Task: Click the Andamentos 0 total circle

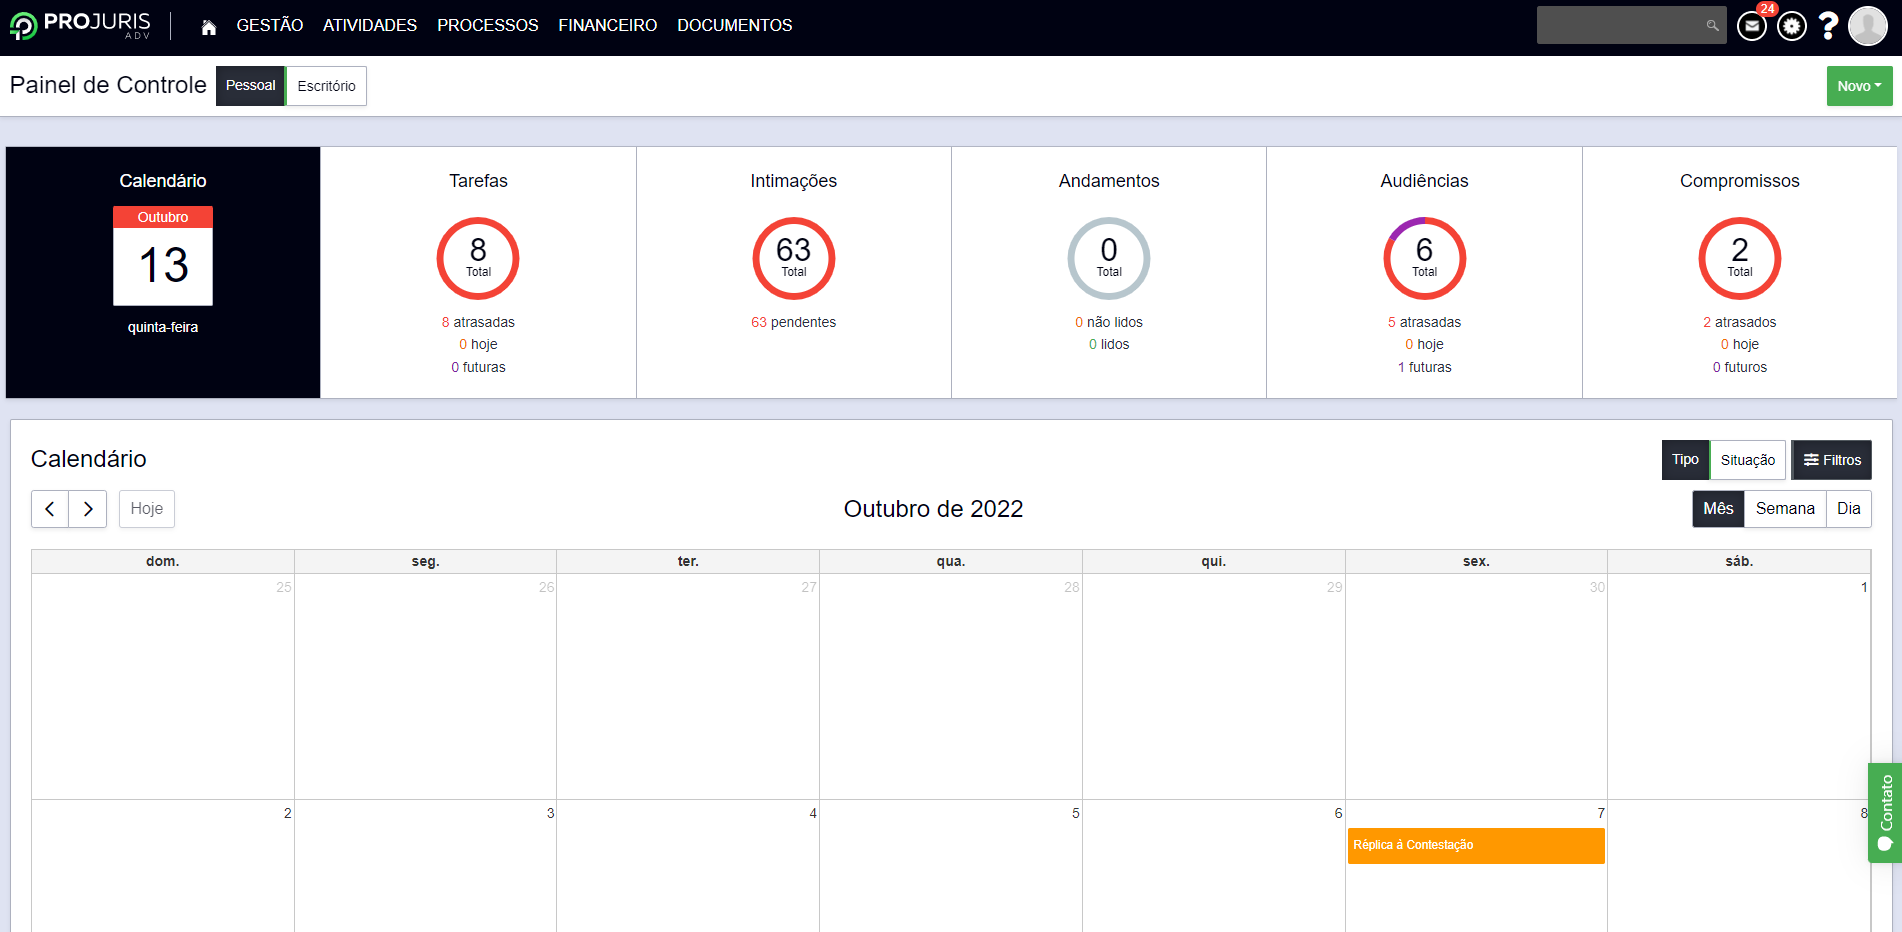Action: [1109, 258]
